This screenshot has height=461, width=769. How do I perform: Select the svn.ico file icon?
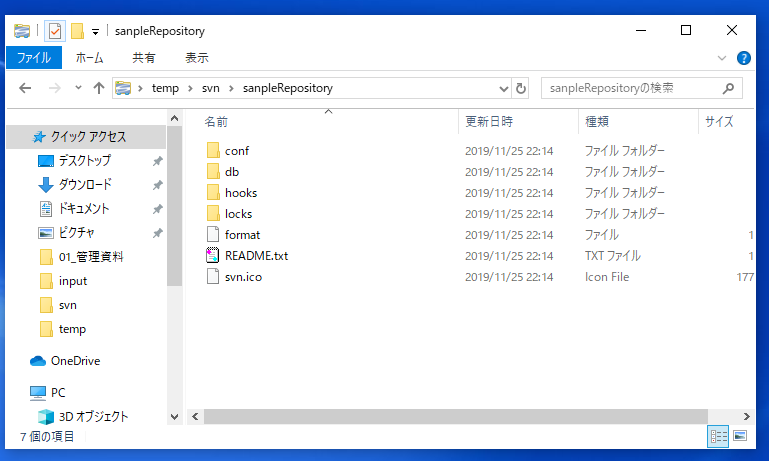[x=213, y=277]
